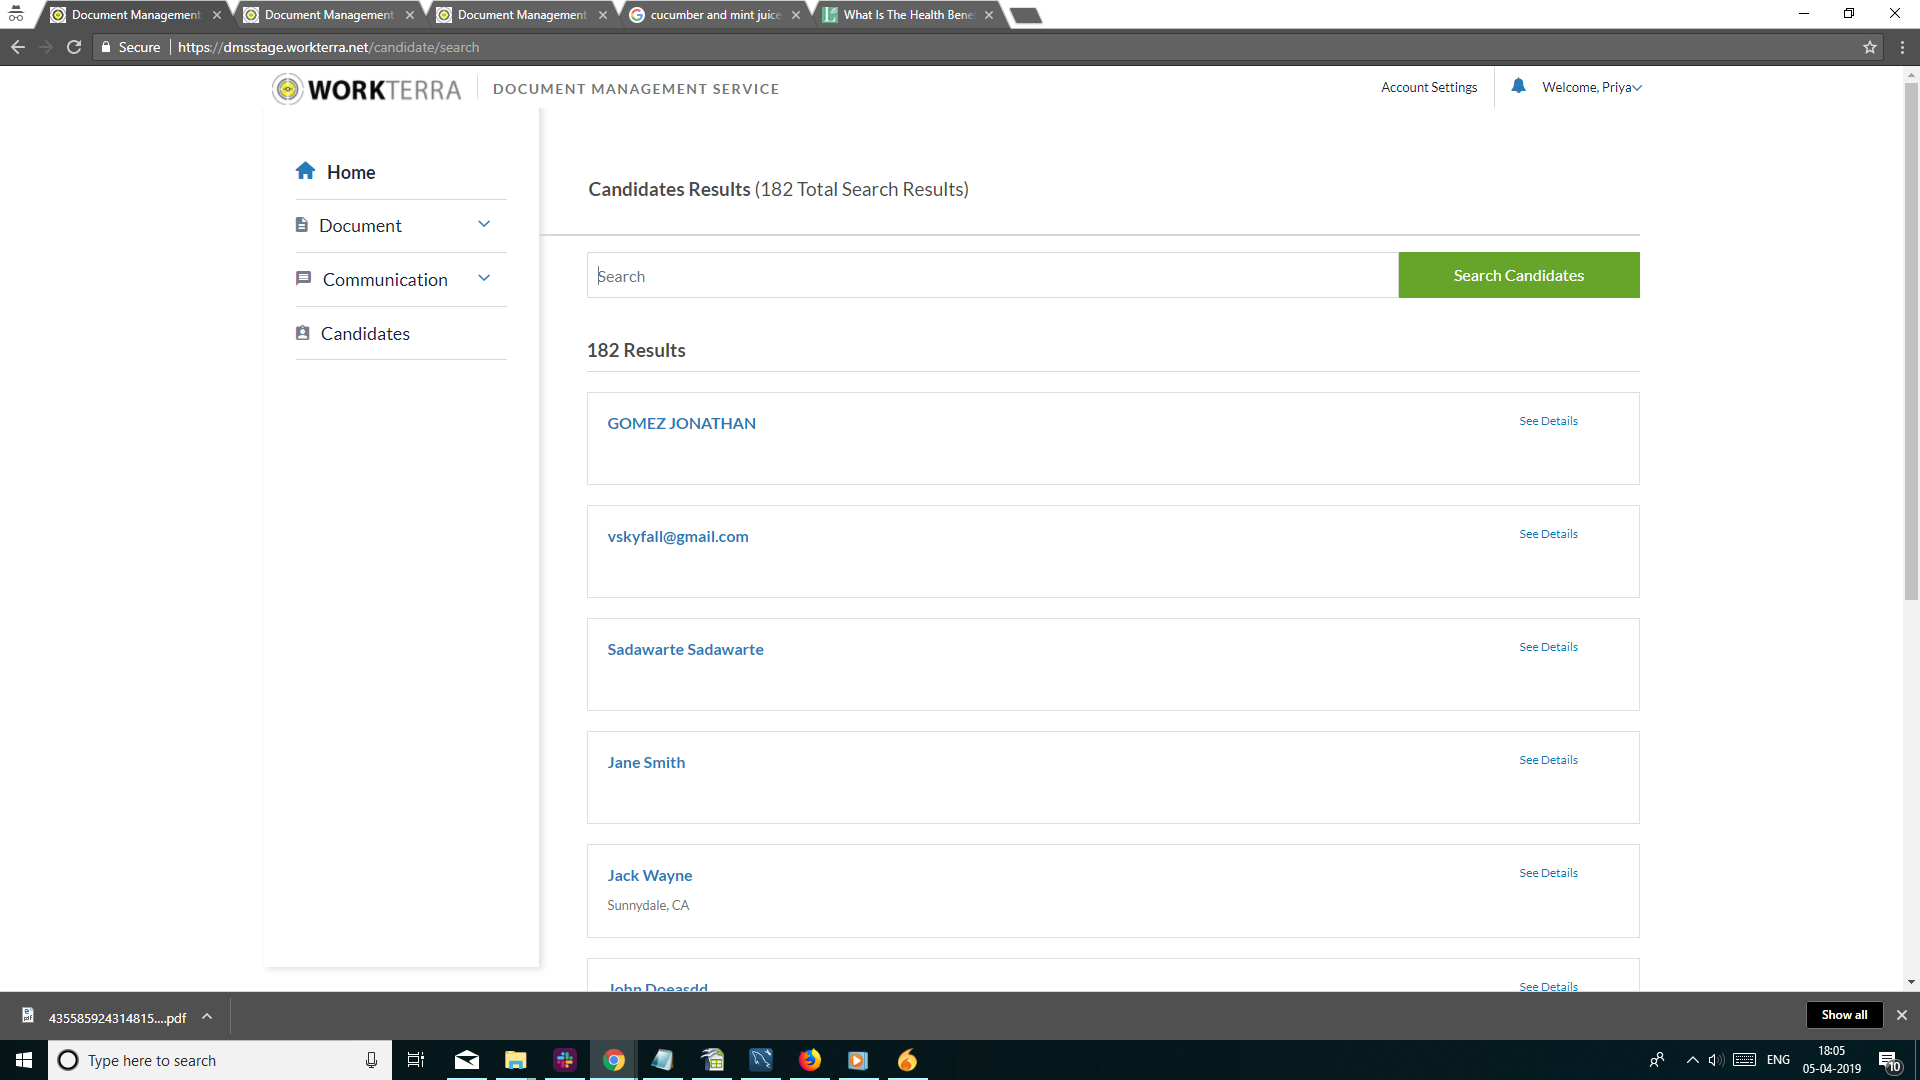The image size is (1920, 1080).
Task: Switch to the second Document Management tab
Action: coord(328,15)
